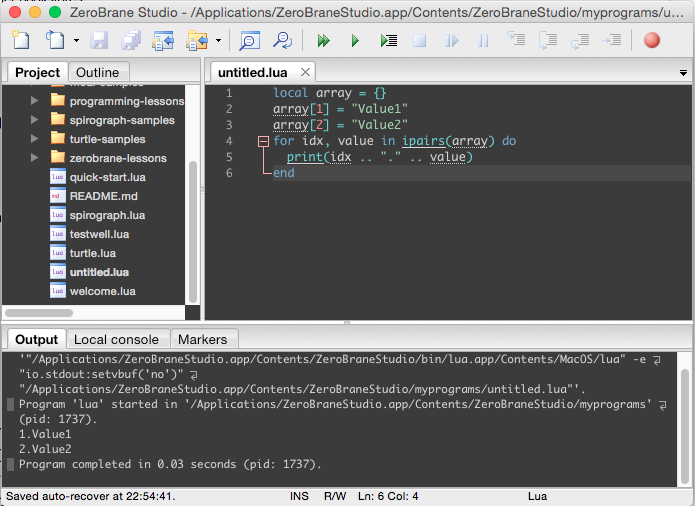This screenshot has height=506, width=695.
Task: Collapse the for-loop code fold marker
Action: click(263, 141)
